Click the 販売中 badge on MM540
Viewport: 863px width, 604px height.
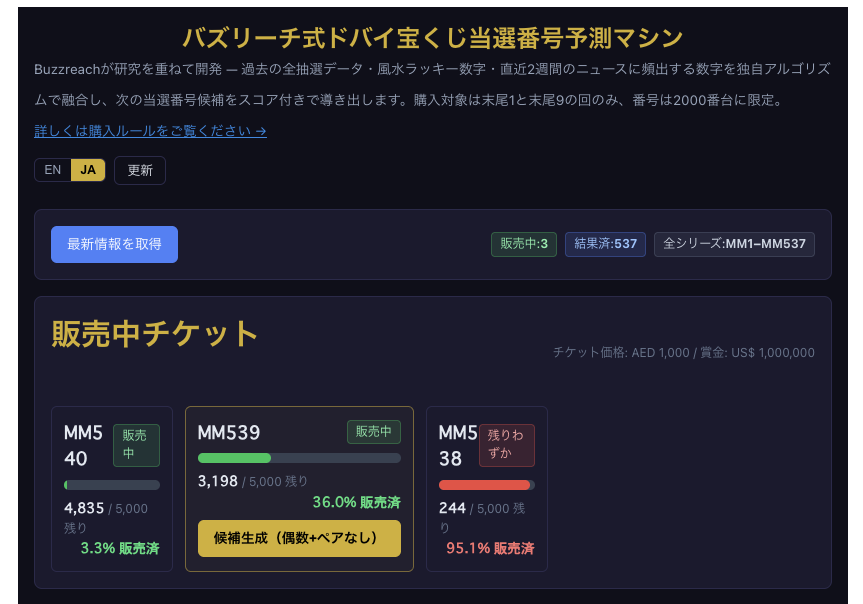pos(136,445)
